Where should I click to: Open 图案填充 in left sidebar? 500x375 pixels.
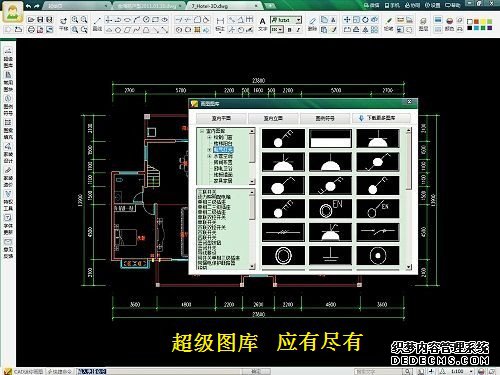8,129
